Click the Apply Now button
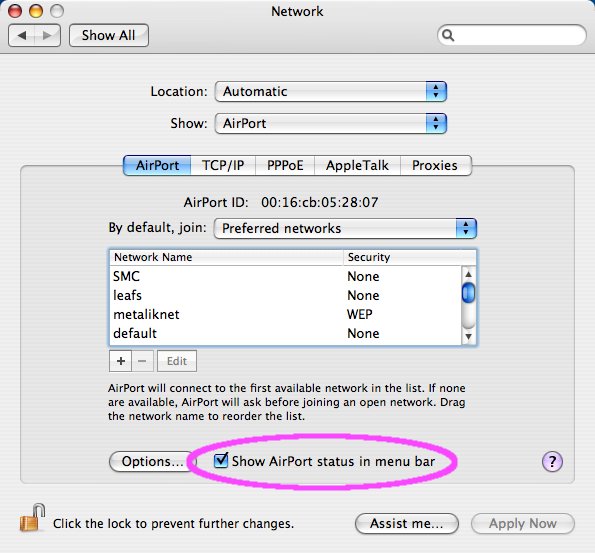595x553 pixels. click(x=523, y=524)
